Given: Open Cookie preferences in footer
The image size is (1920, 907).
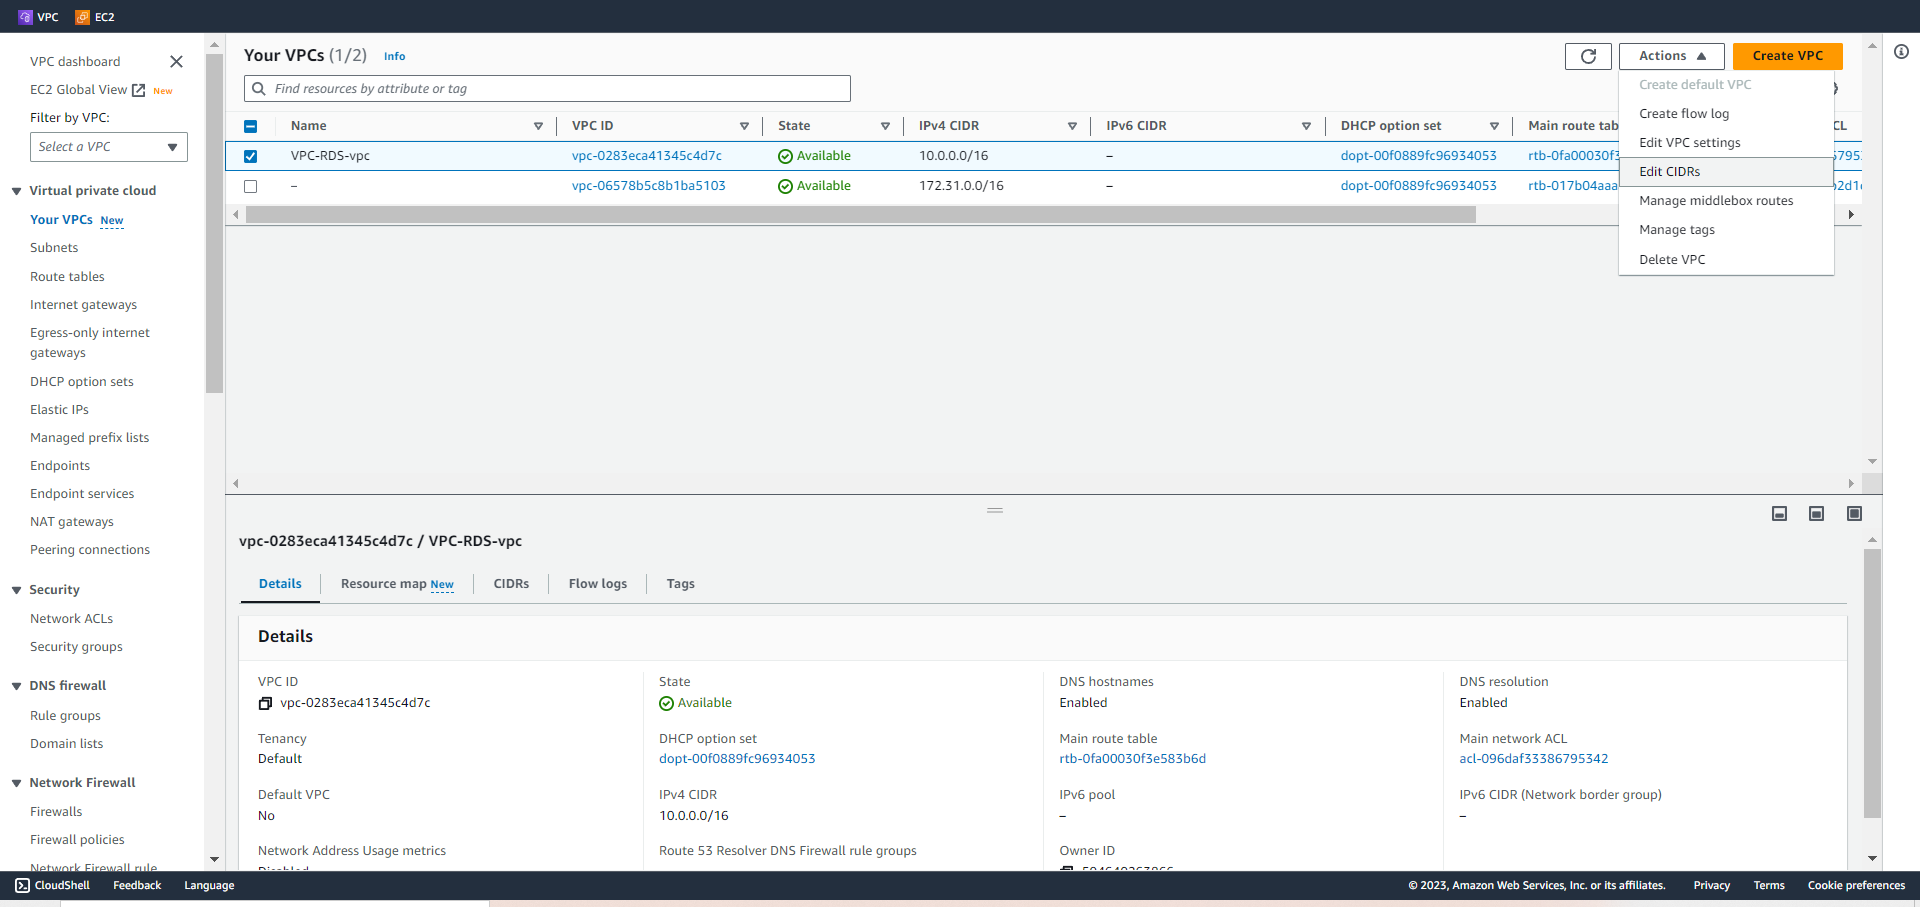Looking at the screenshot, I should [x=1856, y=886].
